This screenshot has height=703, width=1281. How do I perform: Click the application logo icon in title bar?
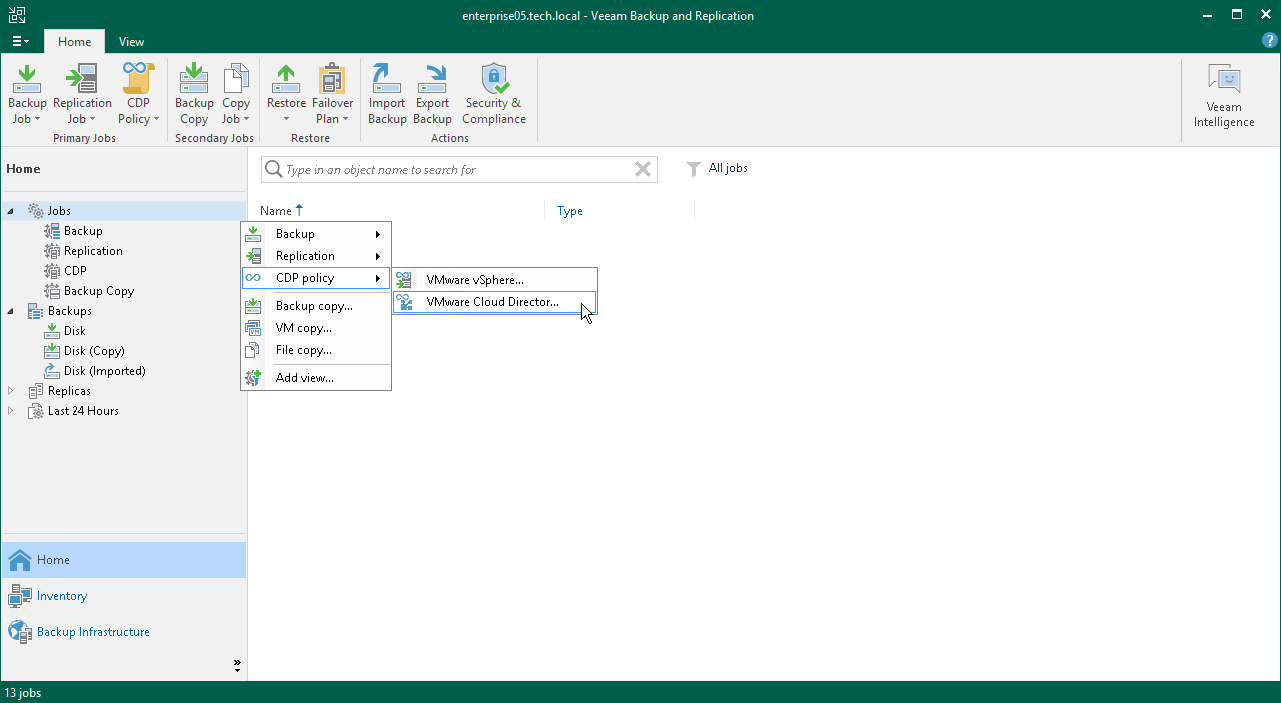click(x=17, y=15)
